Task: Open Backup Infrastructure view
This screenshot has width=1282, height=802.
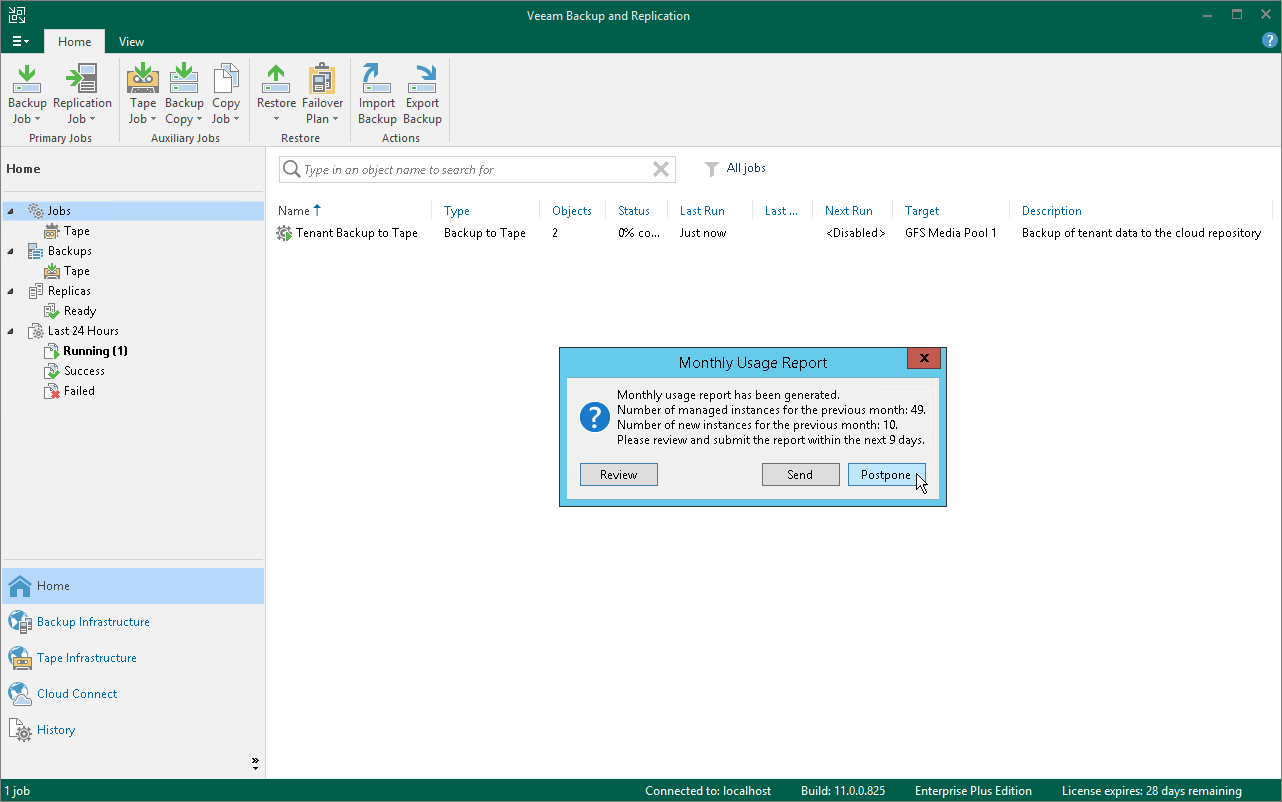Action: [93, 622]
